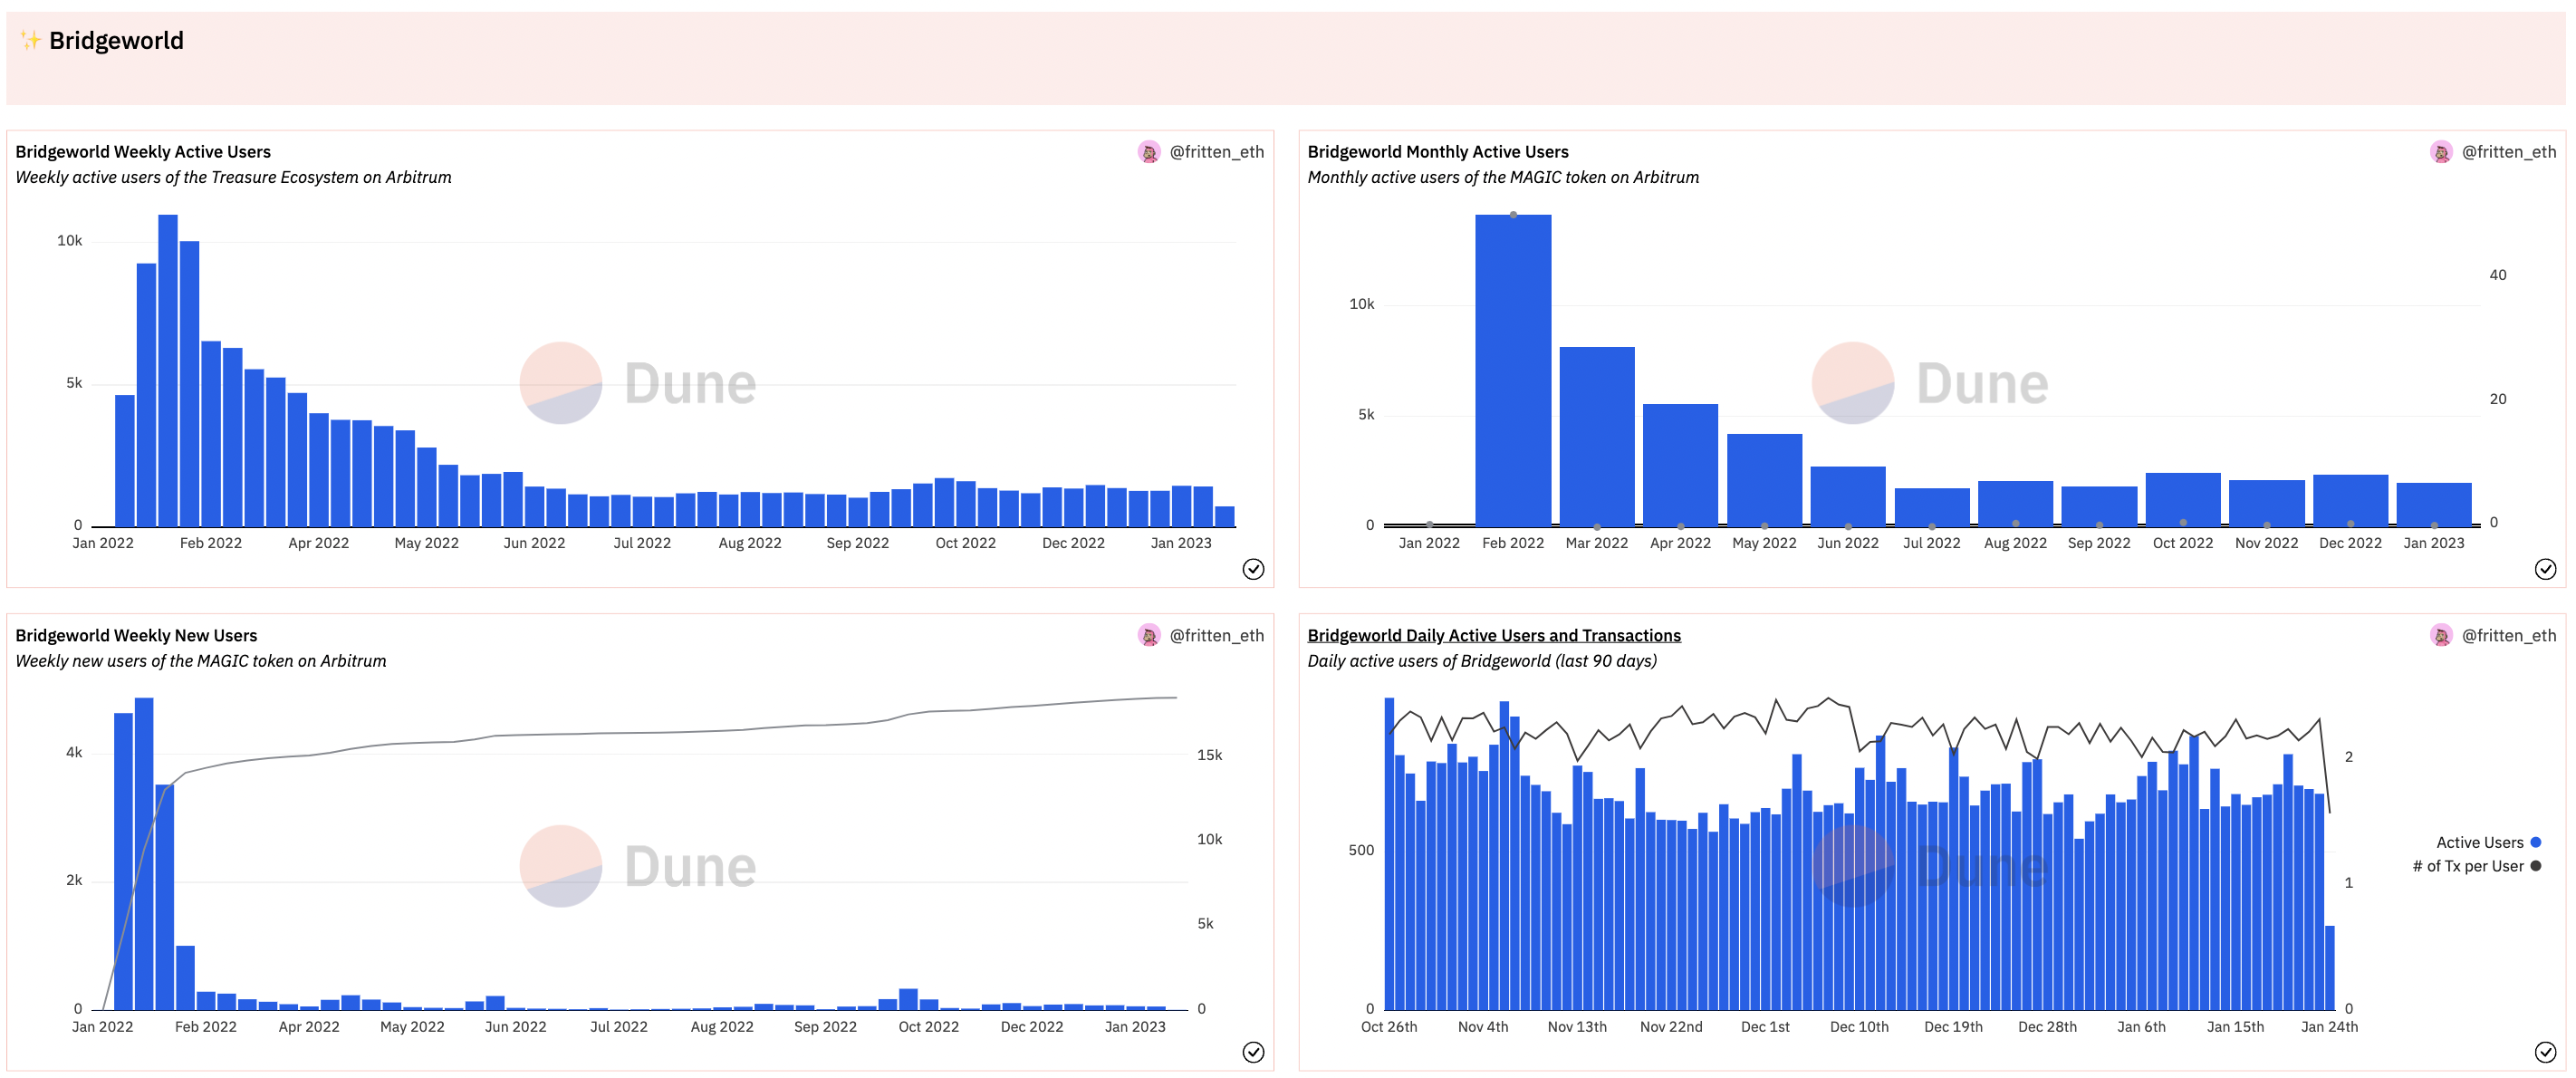Click the dark # of Tx per User legend dot
Image resolution: width=2576 pixels, height=1078 pixels.
(x=2535, y=867)
